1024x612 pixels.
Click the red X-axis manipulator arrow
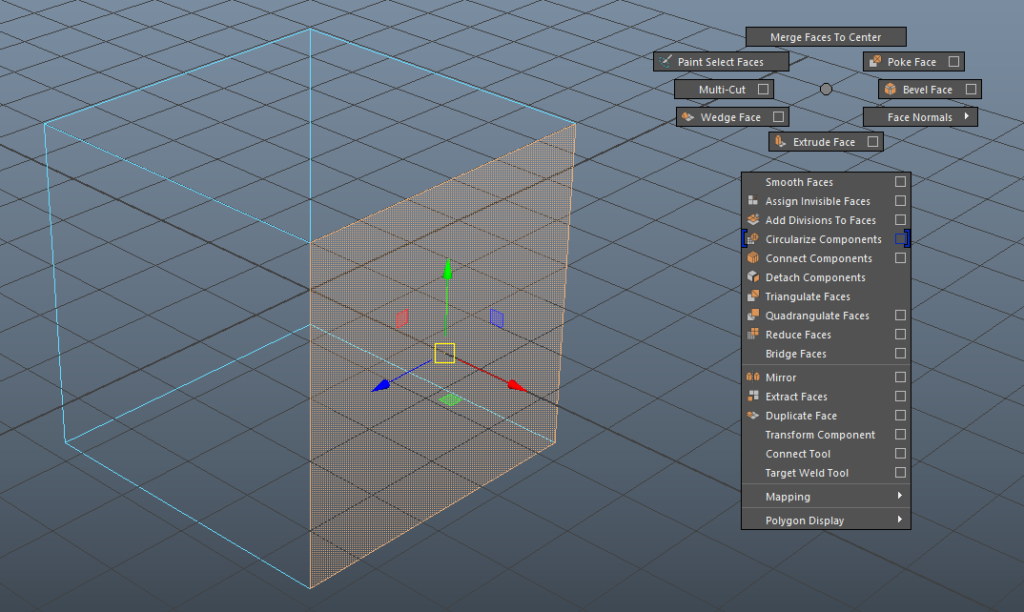(517, 386)
